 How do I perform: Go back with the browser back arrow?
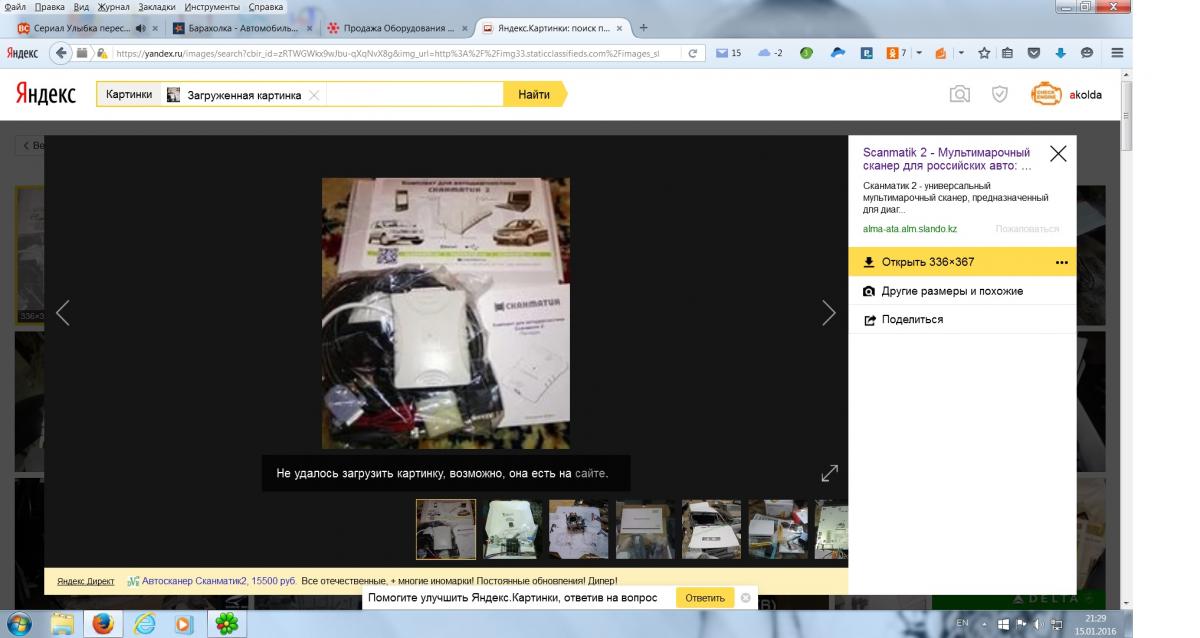(62, 52)
